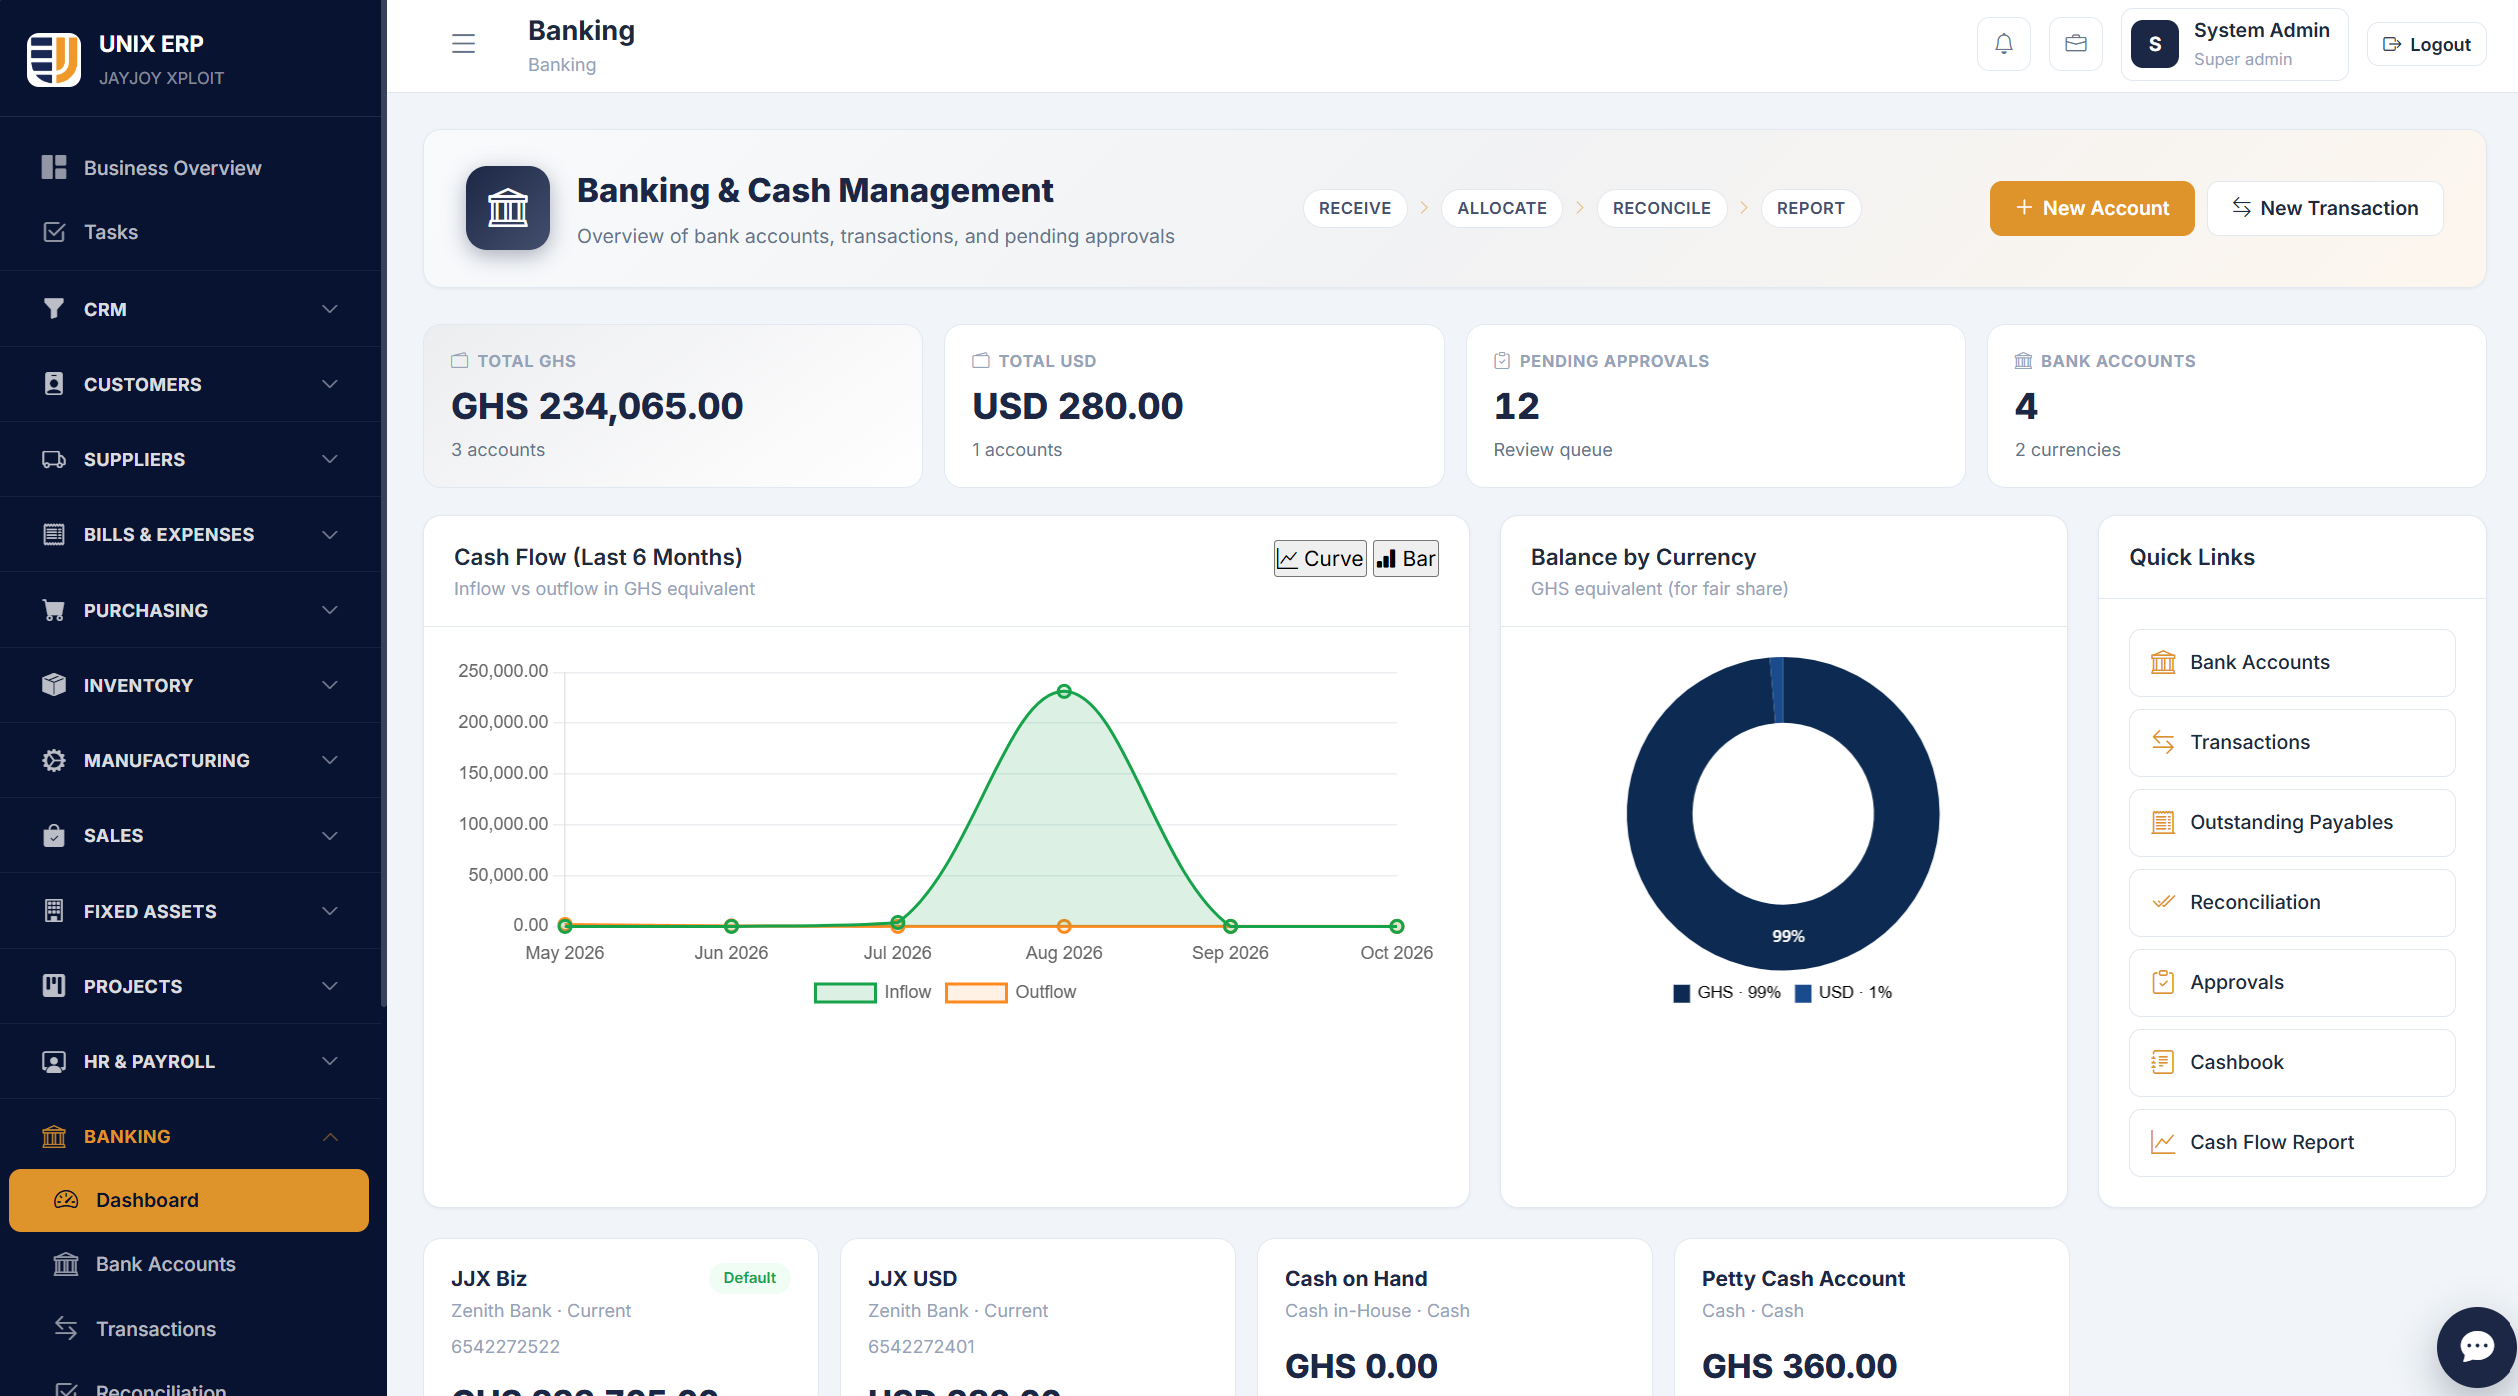Open the notifications bell icon
The height and width of the screenshot is (1396, 2518).
pyautogui.click(x=2003, y=44)
